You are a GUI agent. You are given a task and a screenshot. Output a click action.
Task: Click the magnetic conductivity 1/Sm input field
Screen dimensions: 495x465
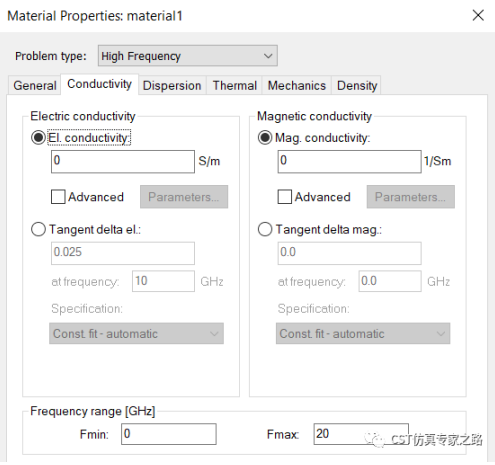(x=349, y=162)
